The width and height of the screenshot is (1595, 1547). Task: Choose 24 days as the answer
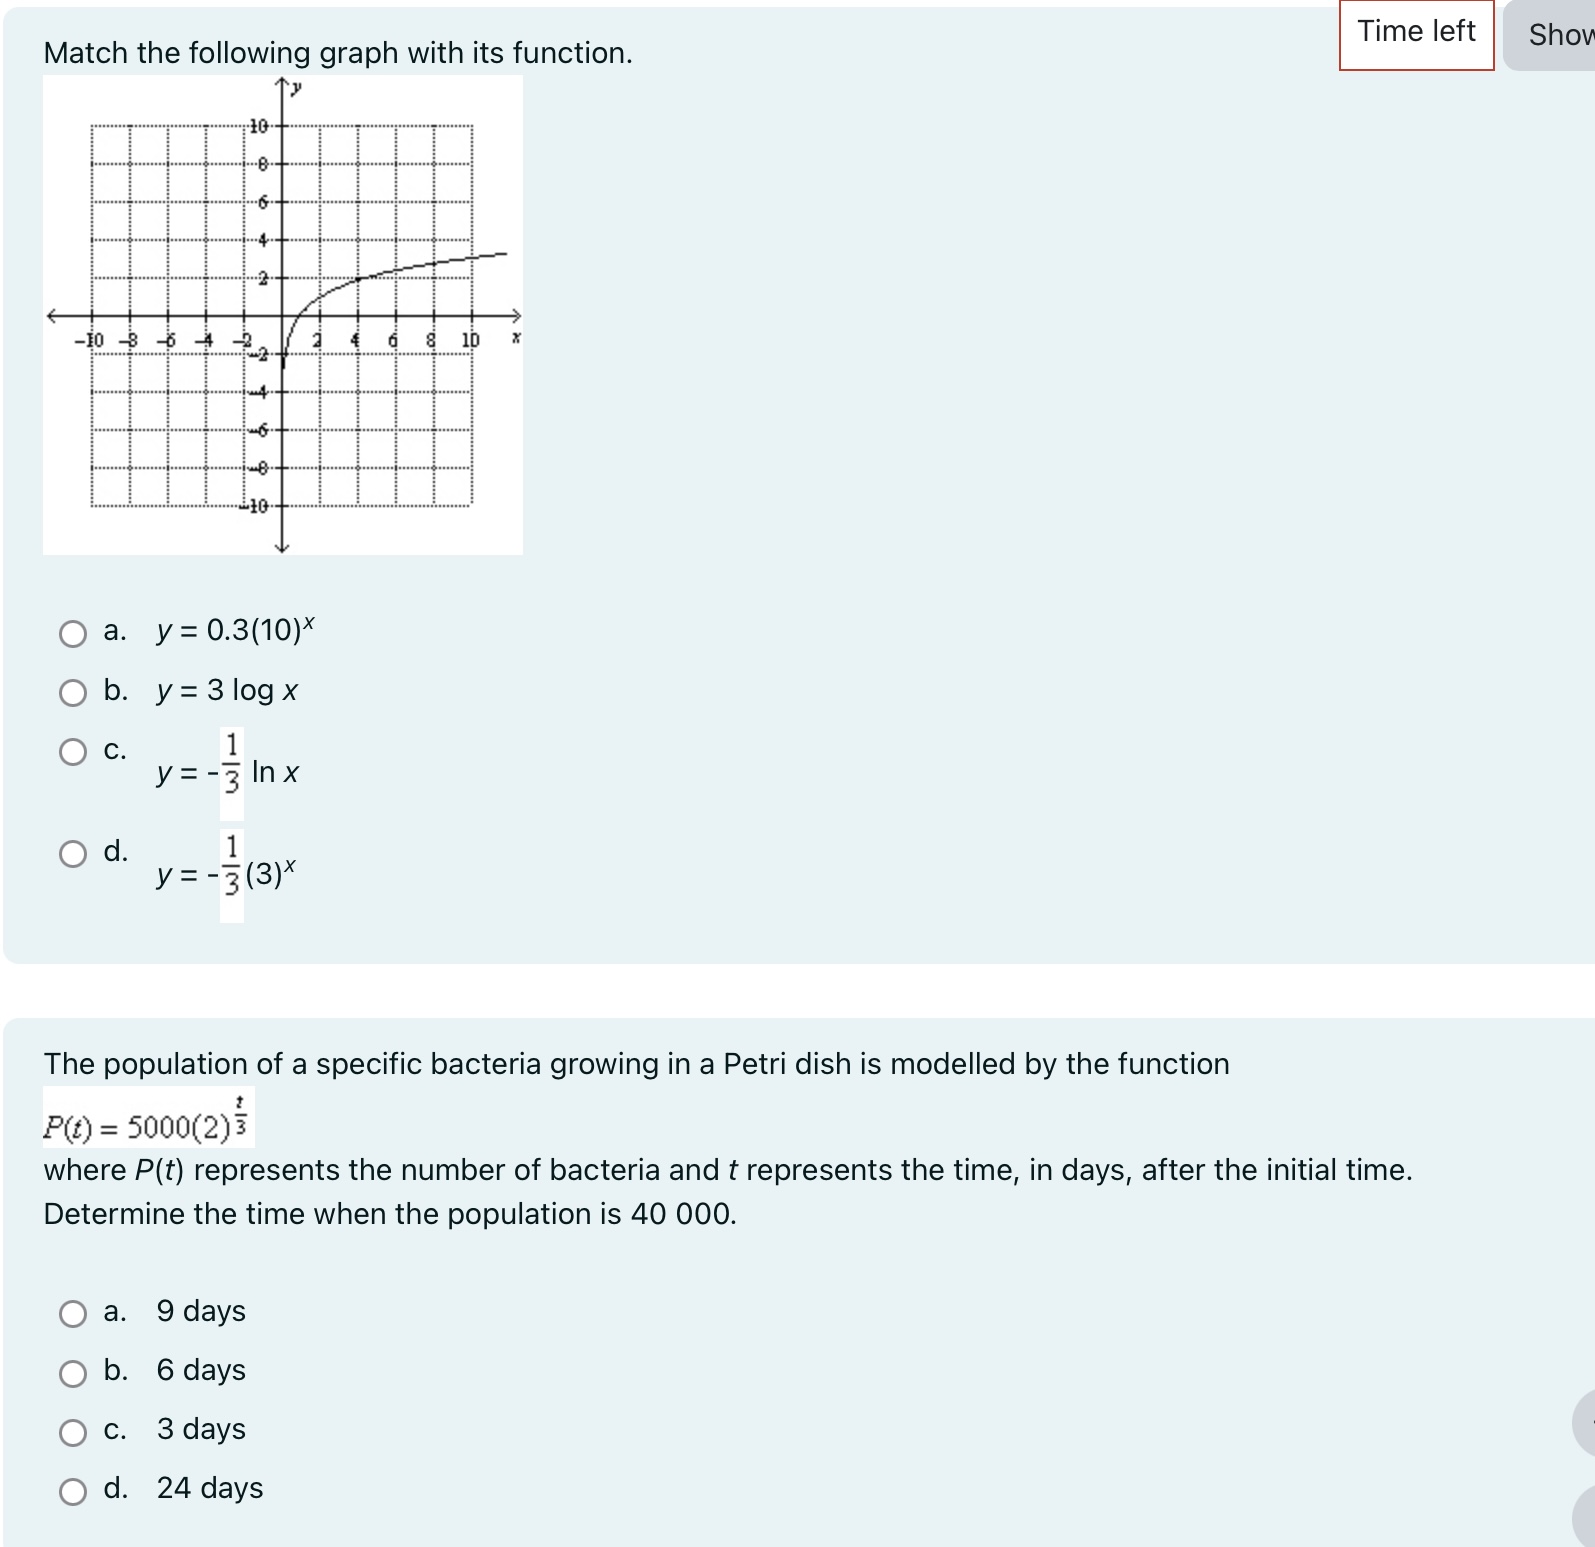click(73, 1489)
